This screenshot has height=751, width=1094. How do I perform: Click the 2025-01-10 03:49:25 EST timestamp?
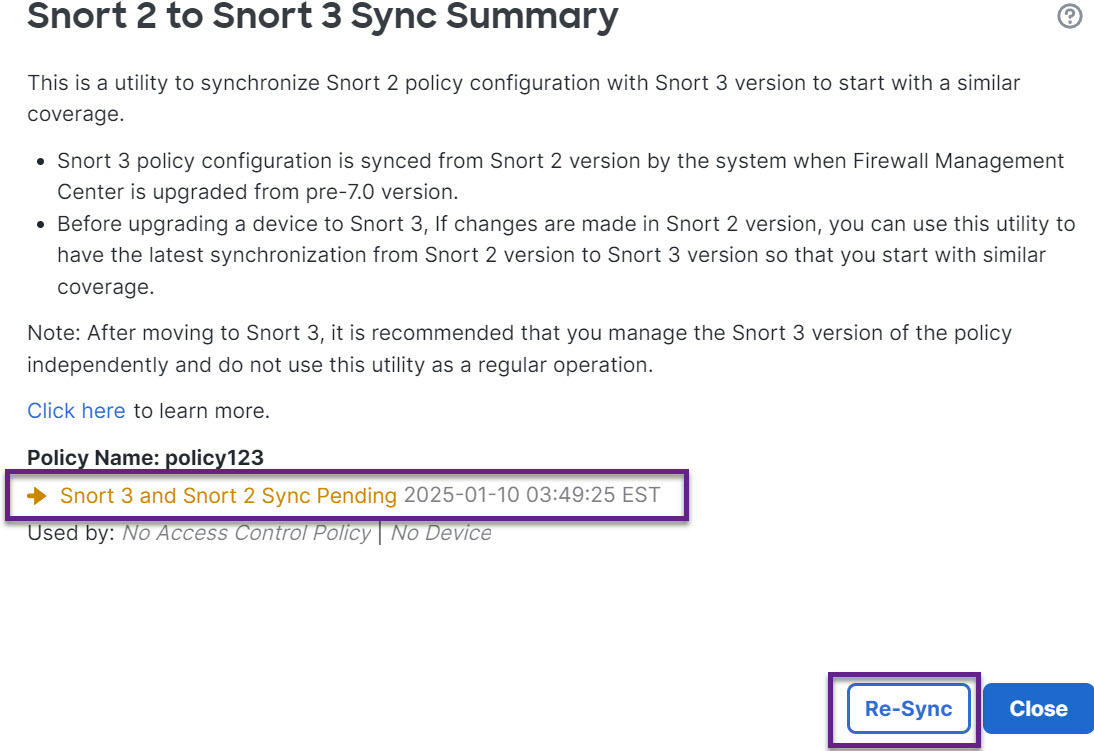531,495
